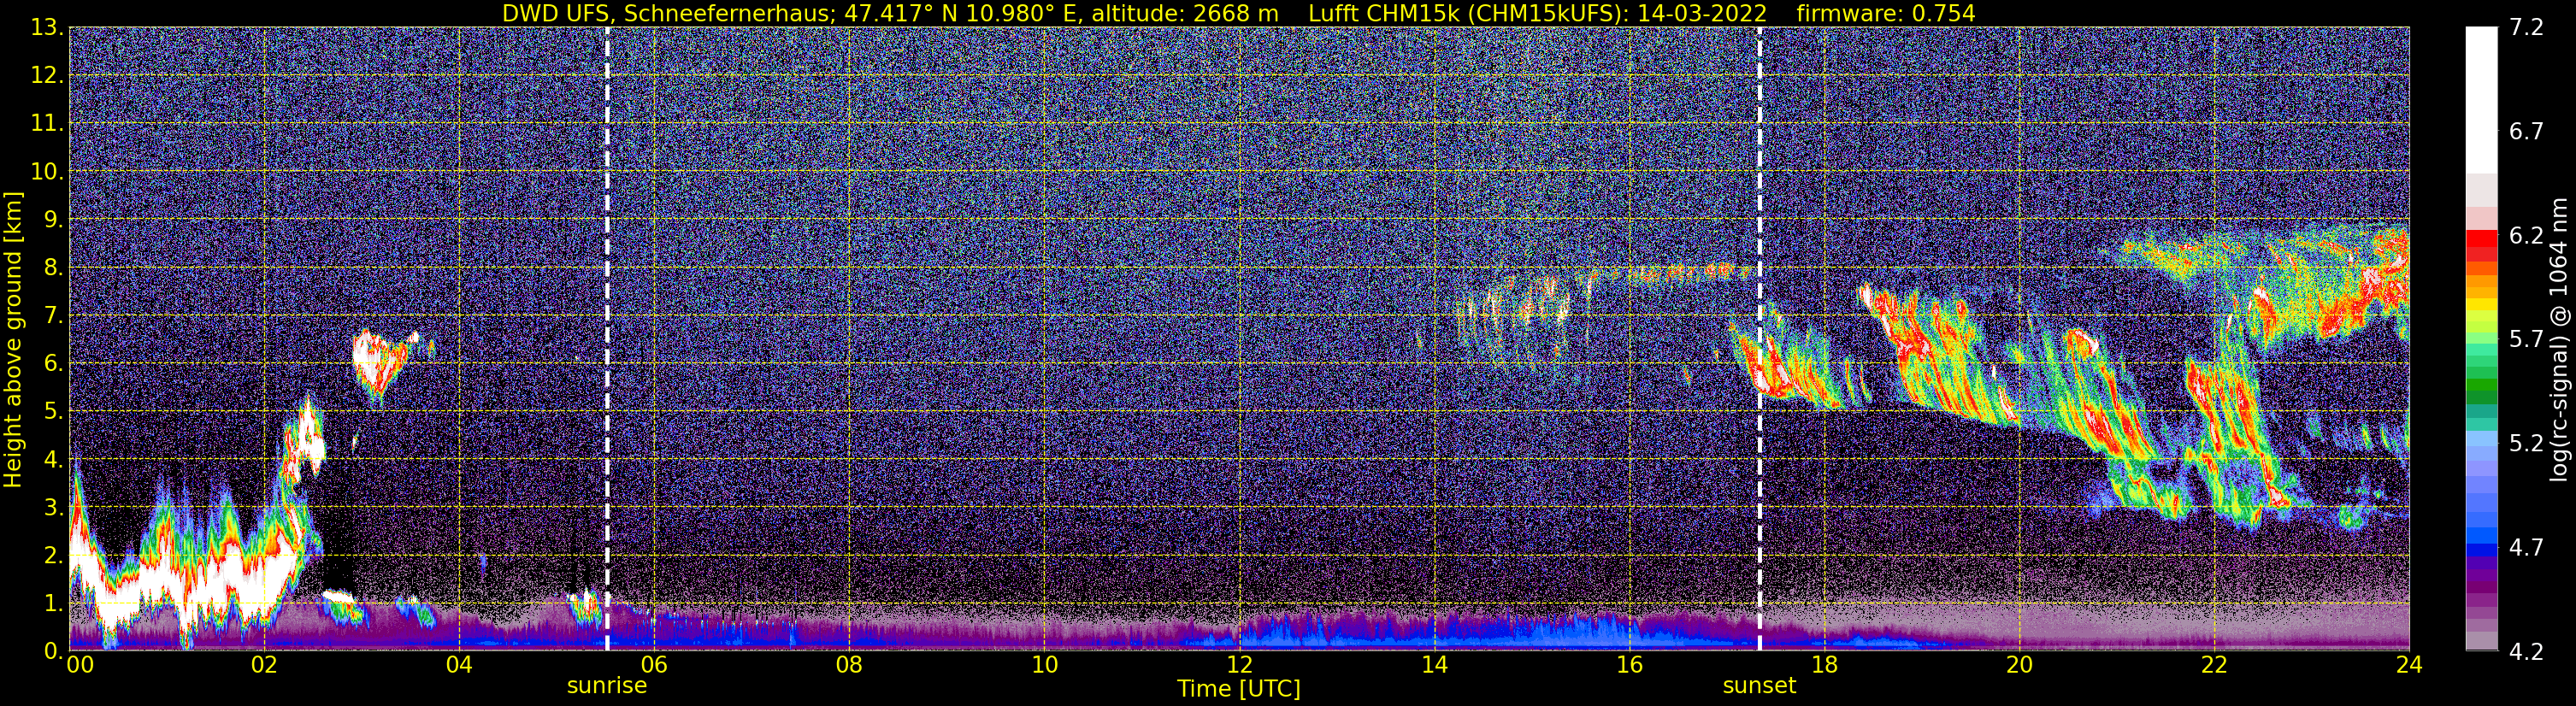Click the '13.' height tick label
This screenshot has height=706, width=2576.
[47, 28]
